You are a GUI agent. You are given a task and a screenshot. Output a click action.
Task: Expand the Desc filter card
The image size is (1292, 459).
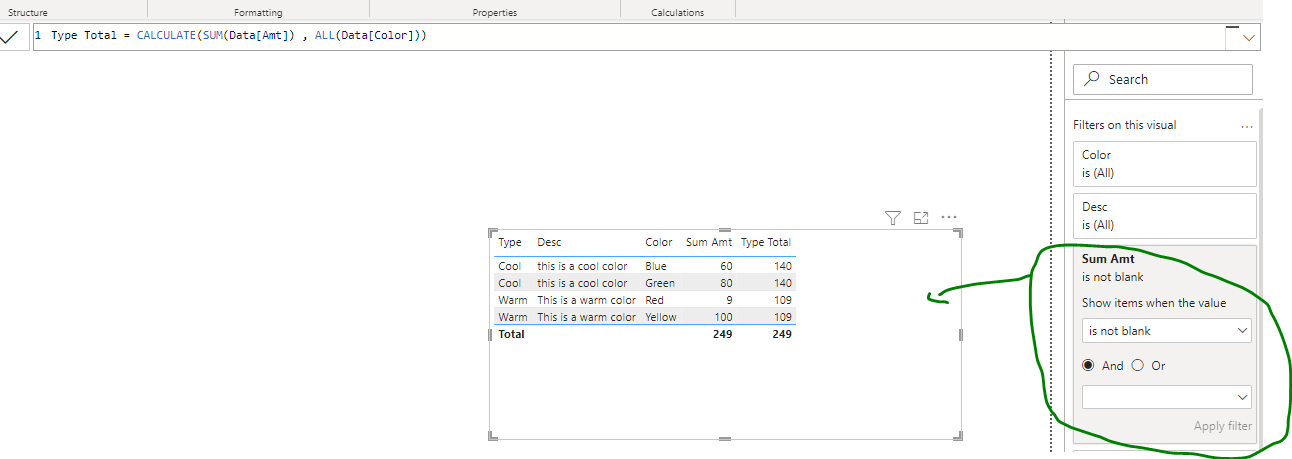(x=1164, y=216)
